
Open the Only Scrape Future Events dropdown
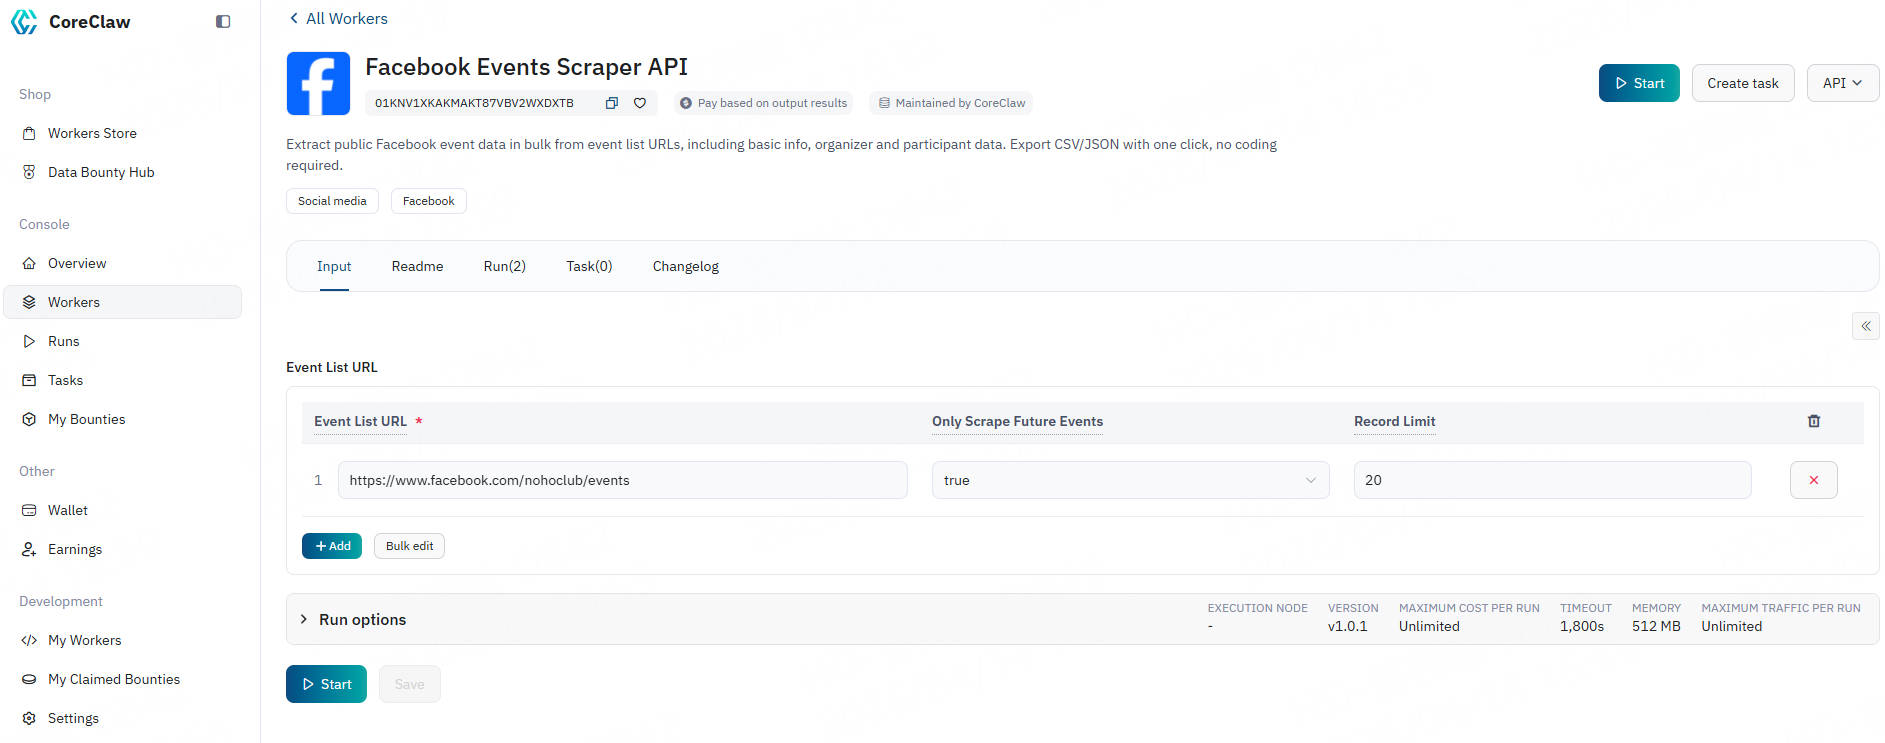pyautogui.click(x=1130, y=480)
